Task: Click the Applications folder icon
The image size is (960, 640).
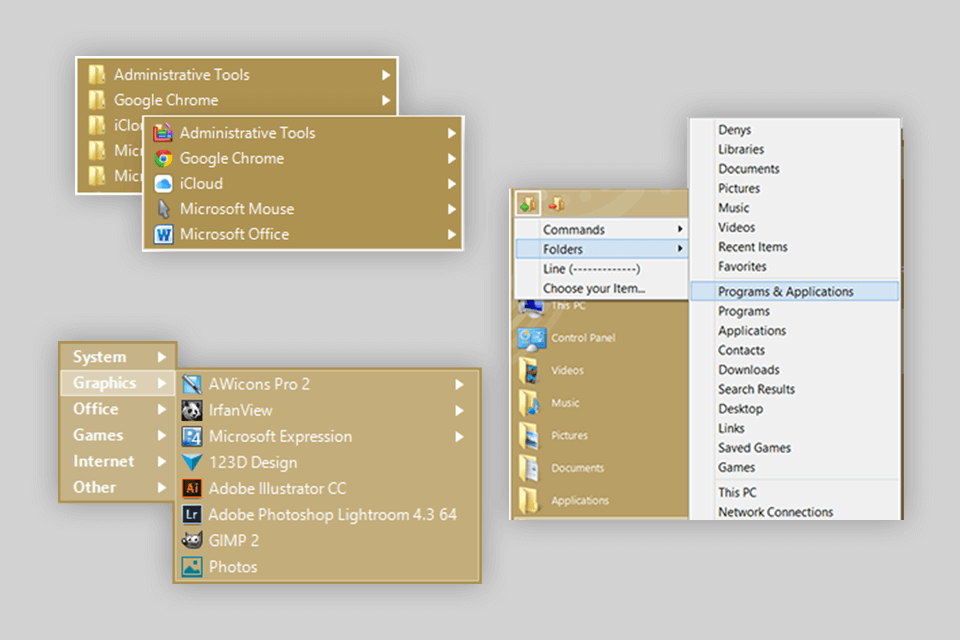Action: pyautogui.click(x=528, y=501)
